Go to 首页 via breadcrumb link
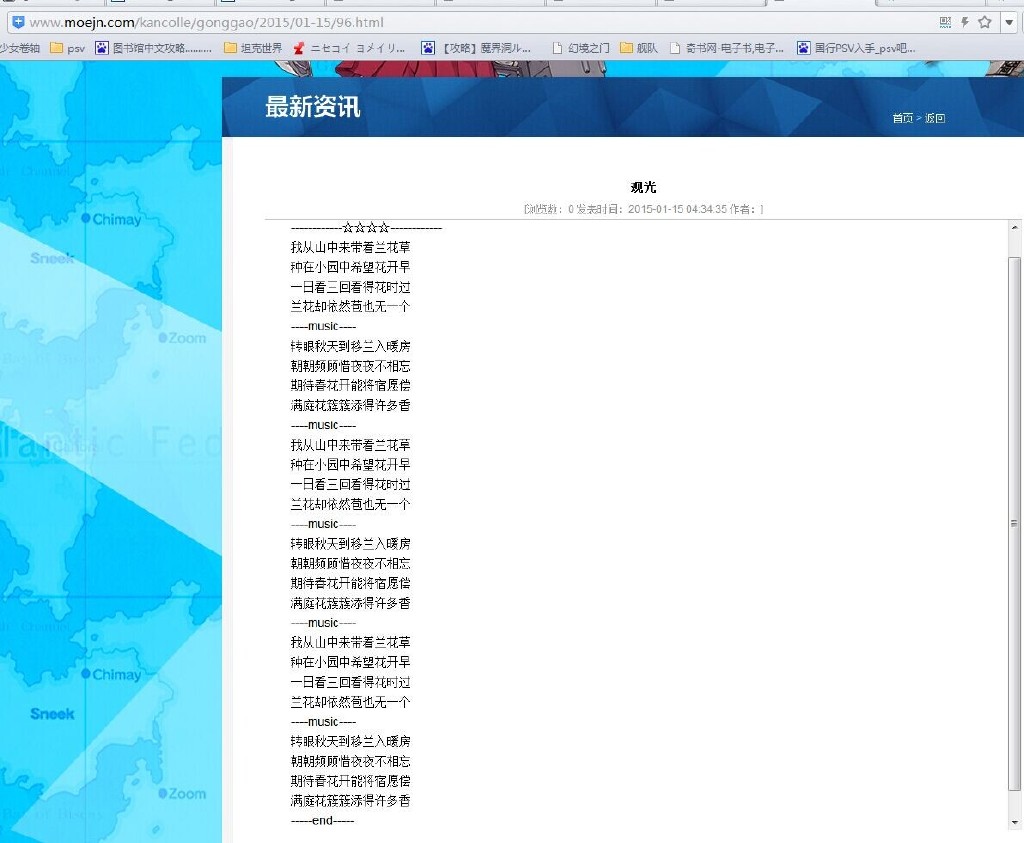The image size is (1024, 843). tap(902, 118)
